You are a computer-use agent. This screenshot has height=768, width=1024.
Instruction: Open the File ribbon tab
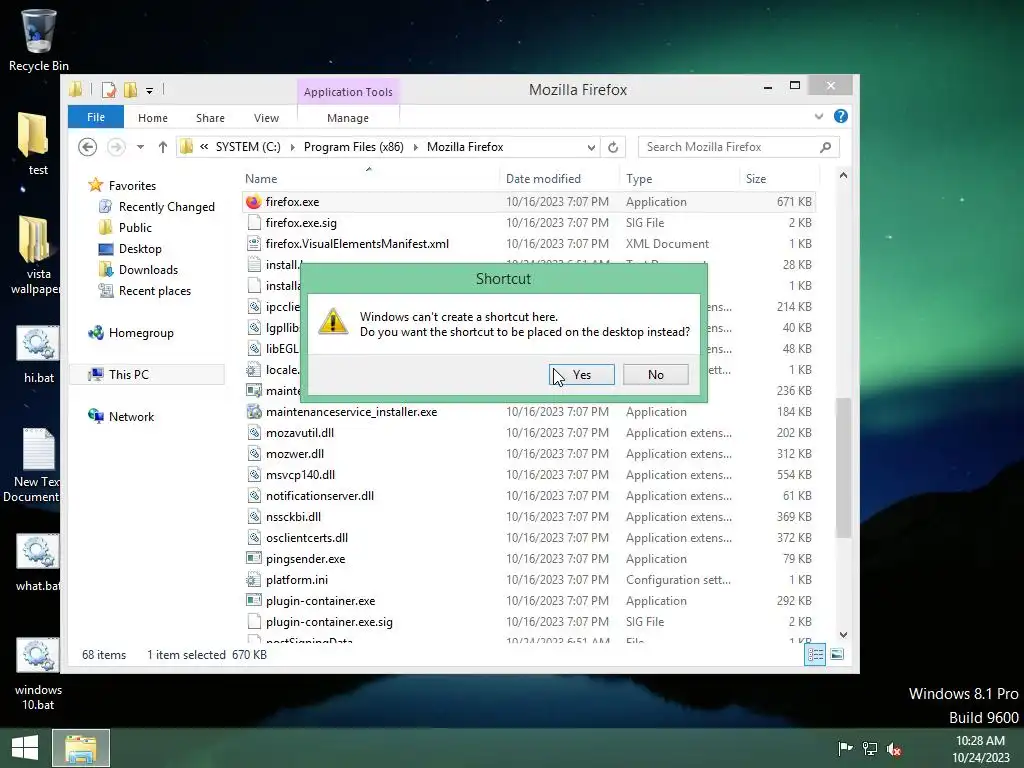tap(96, 117)
